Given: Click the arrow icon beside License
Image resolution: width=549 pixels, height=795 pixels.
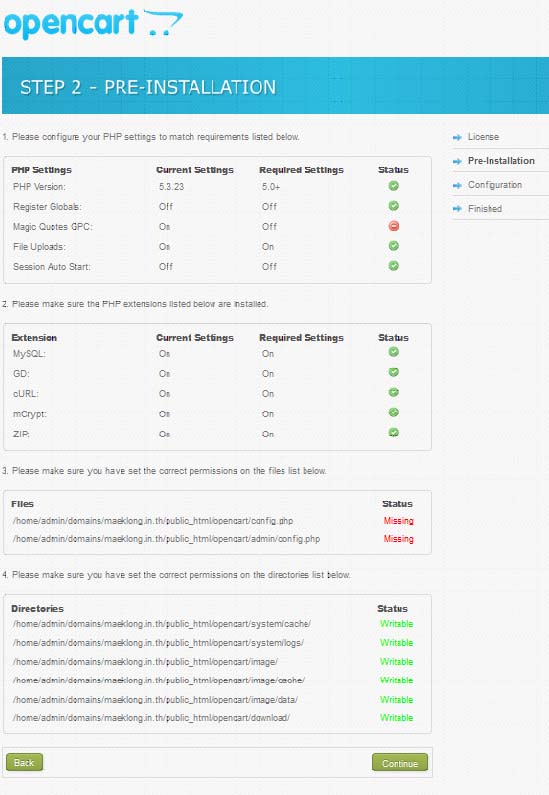Looking at the screenshot, I should [x=457, y=137].
